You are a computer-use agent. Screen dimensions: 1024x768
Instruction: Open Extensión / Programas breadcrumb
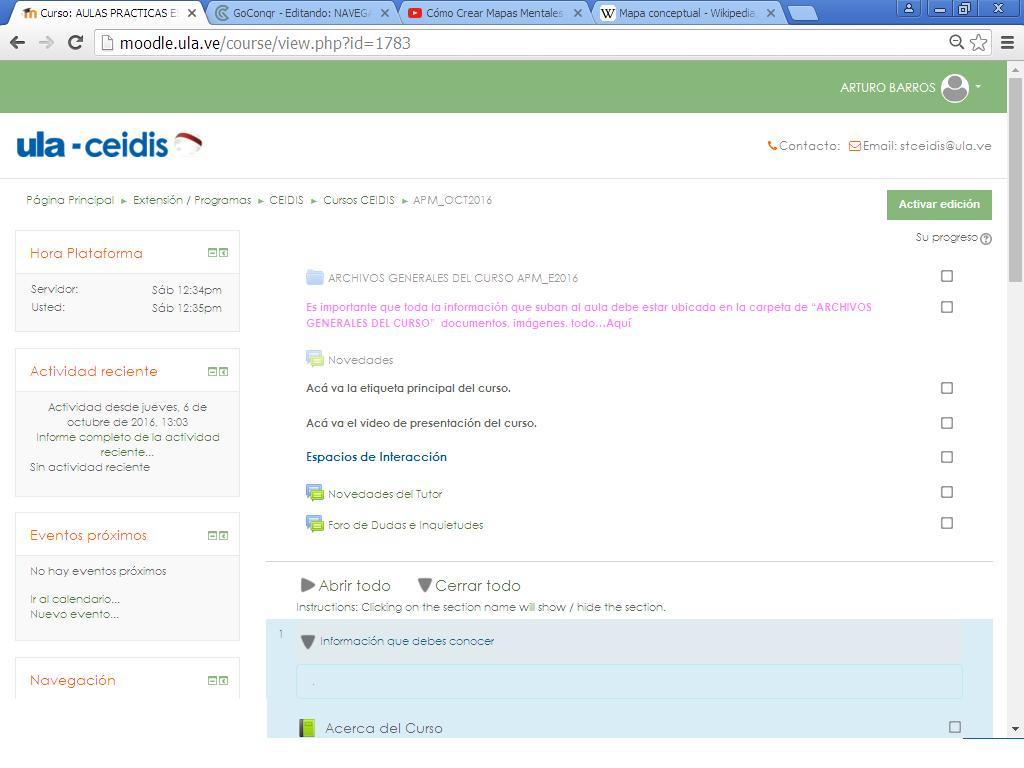coord(192,200)
